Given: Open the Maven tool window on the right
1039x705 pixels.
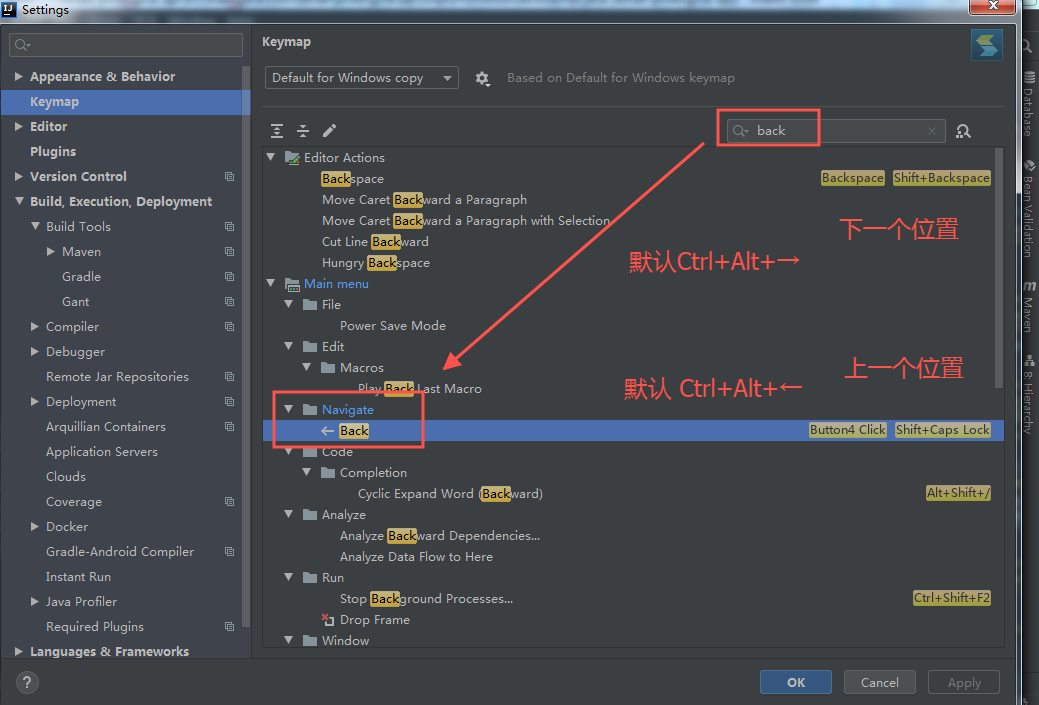Looking at the screenshot, I should 1031,305.
